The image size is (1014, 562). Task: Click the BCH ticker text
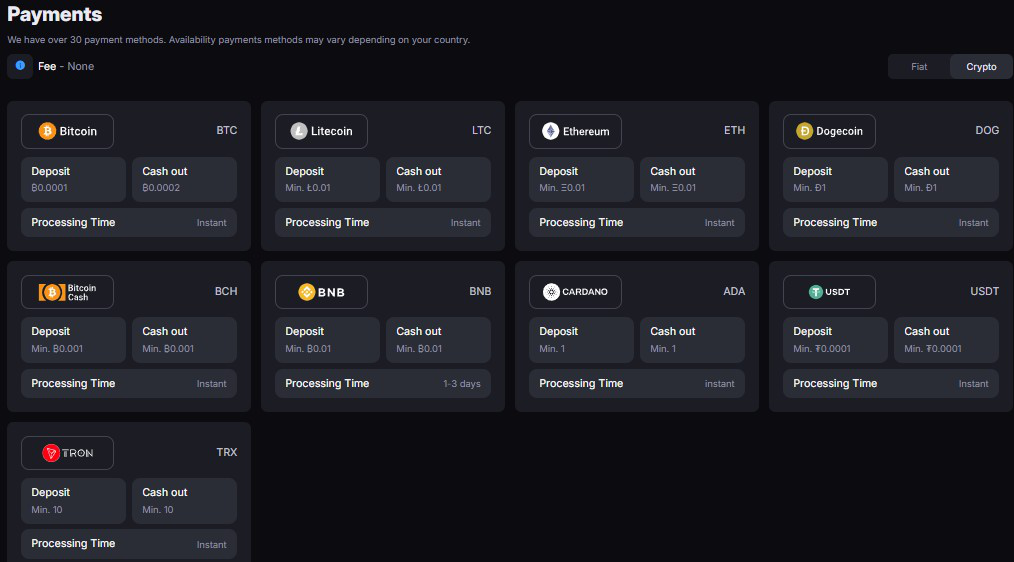pos(226,292)
